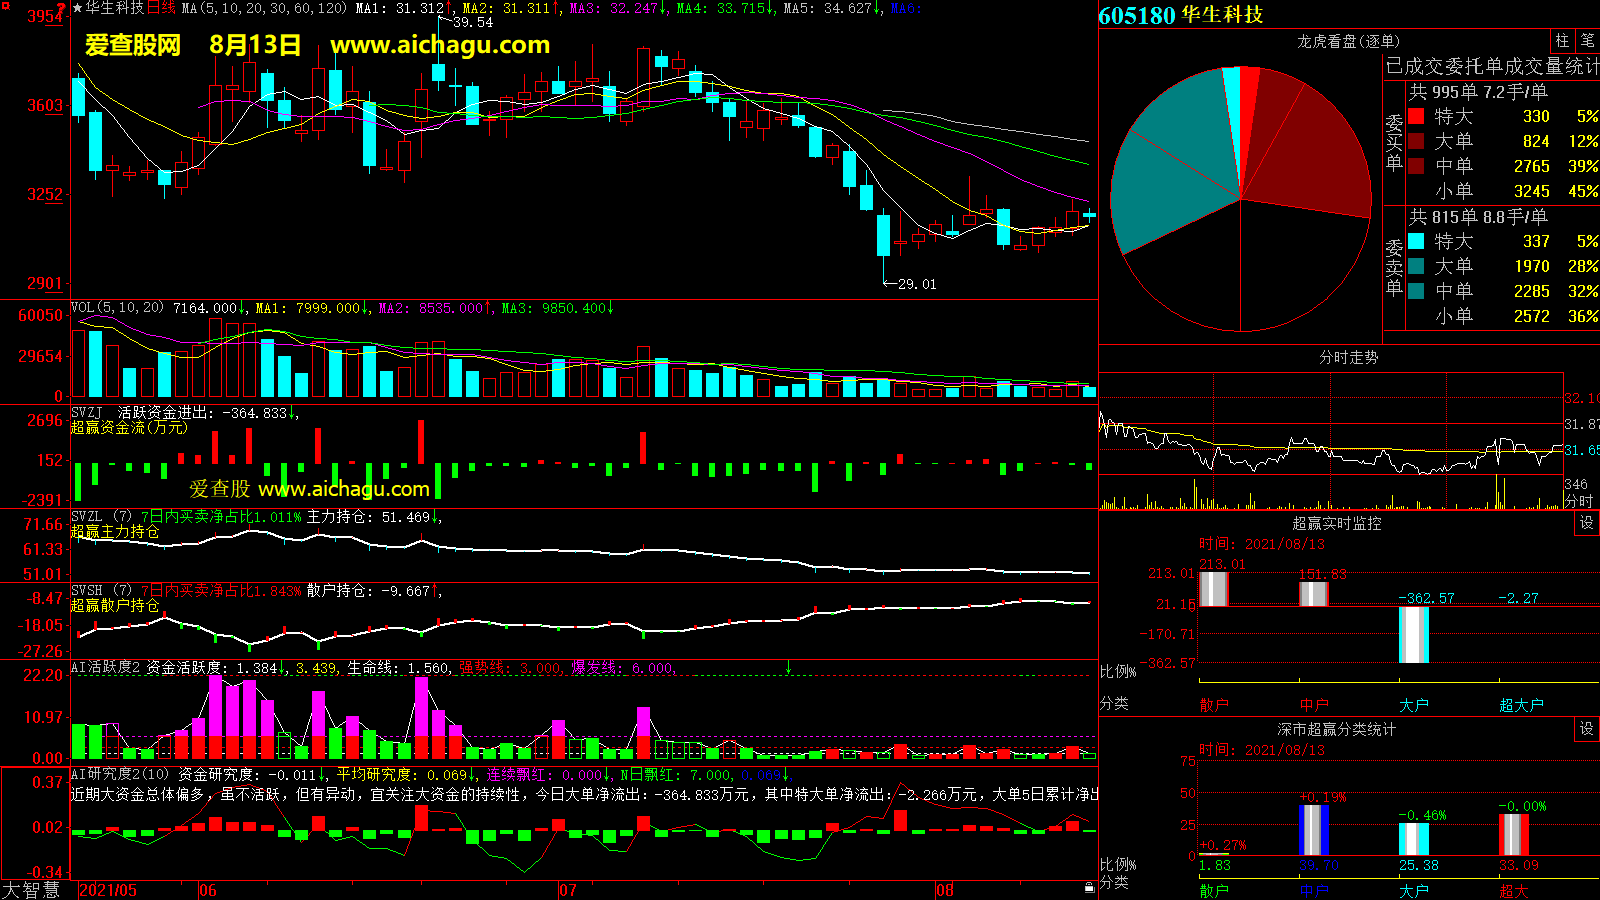Click the MA(5,10,20,30,60,120) indicator parameters
Screen dimensions: 1600x900
[264, 8]
